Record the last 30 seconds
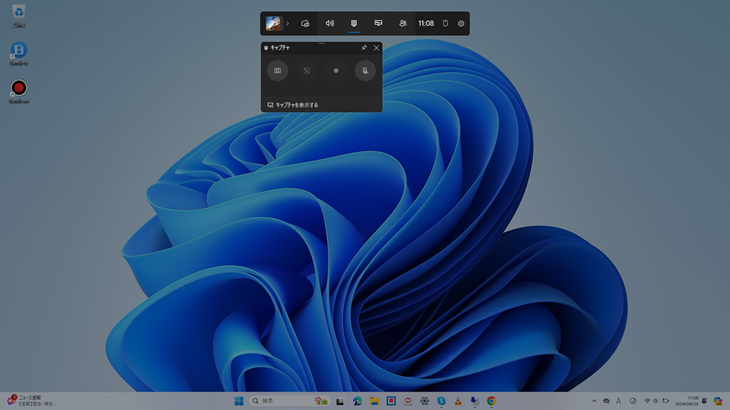730x410 pixels. [306, 71]
